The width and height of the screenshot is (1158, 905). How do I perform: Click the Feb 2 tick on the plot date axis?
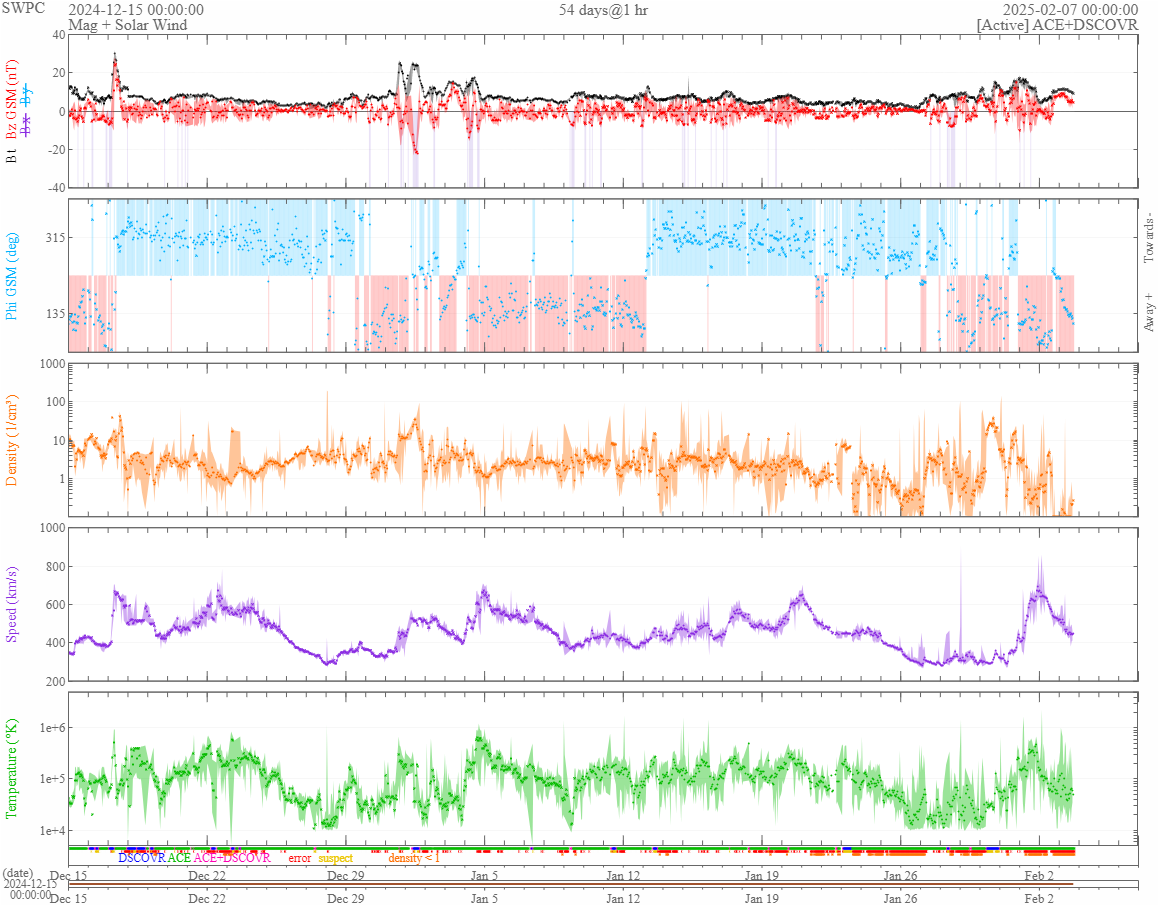(1039, 875)
